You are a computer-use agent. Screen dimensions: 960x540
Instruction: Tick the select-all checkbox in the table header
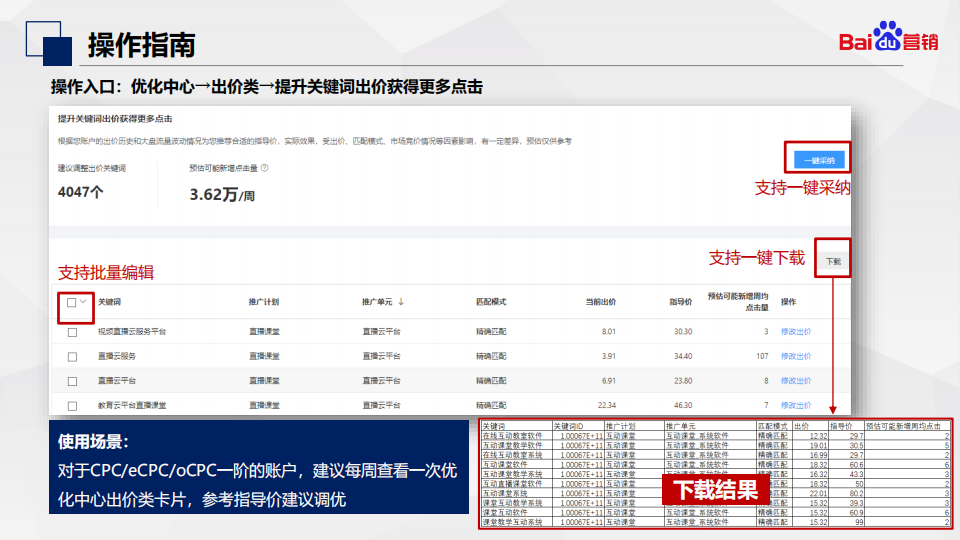click(x=72, y=302)
